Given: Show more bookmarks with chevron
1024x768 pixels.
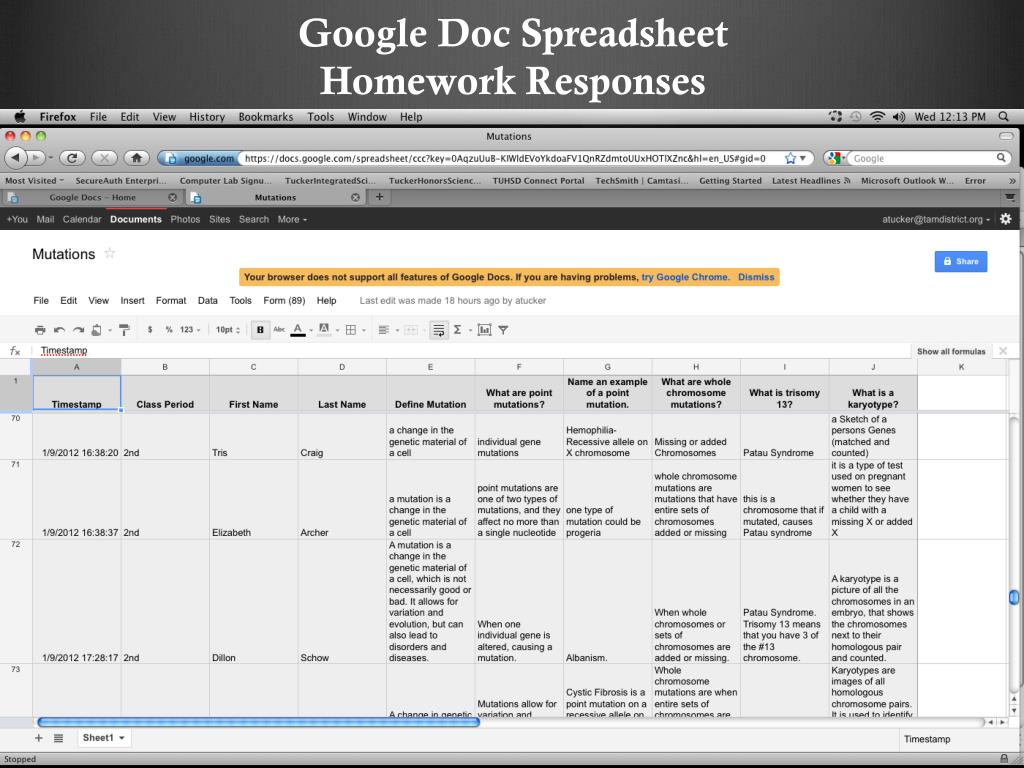Looking at the screenshot, I should 1012,181.
